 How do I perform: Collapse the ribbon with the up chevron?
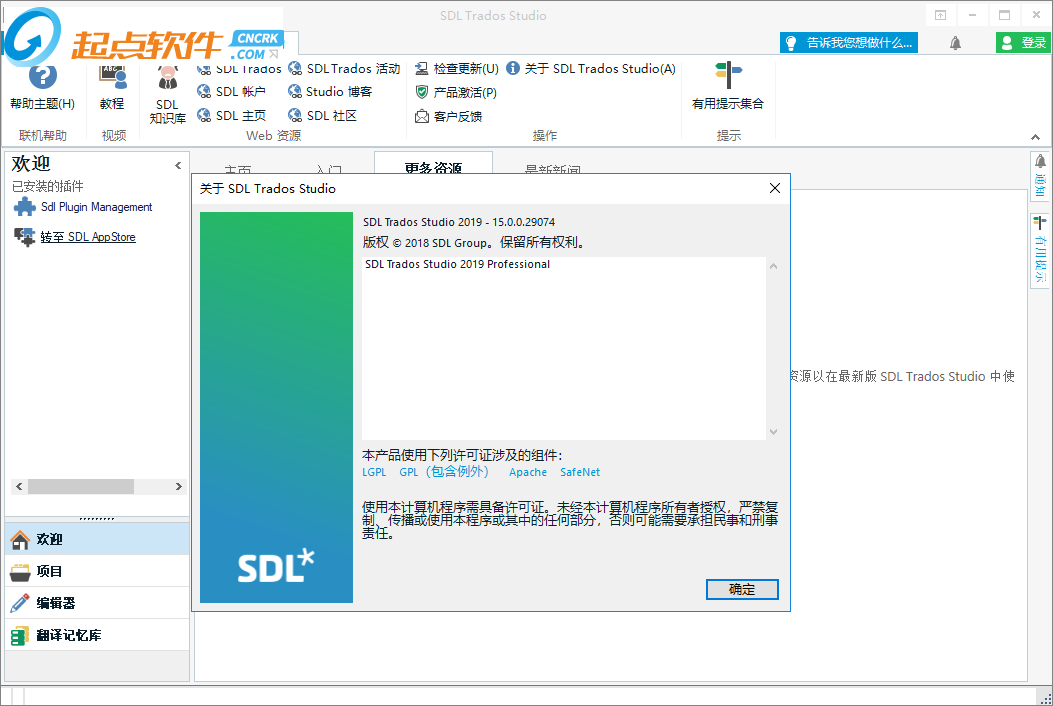click(x=1036, y=137)
